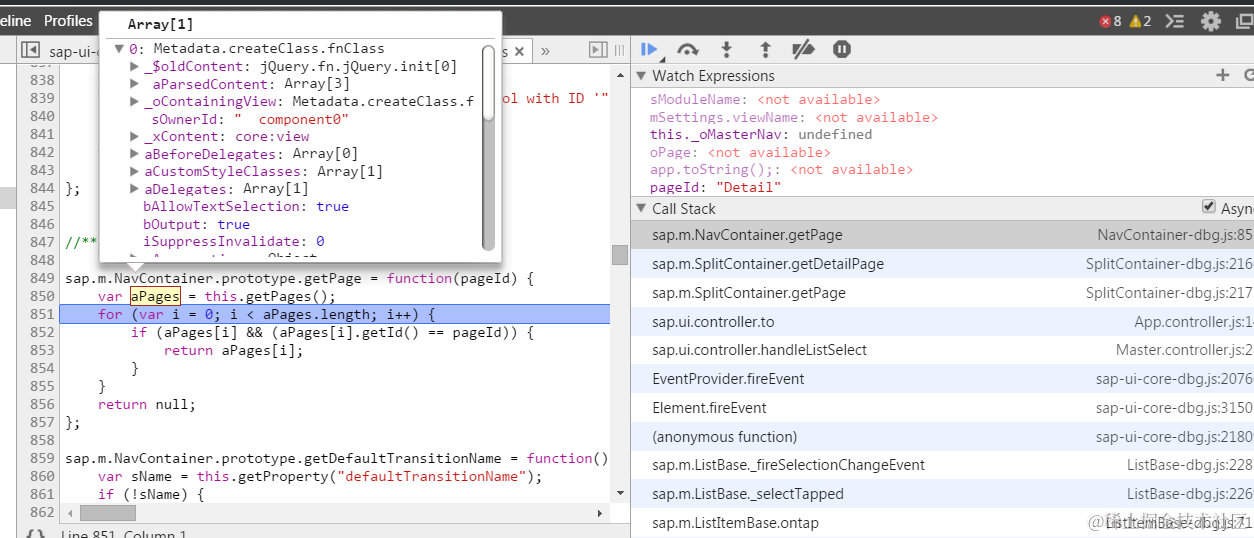Click the oPage watch expression
This screenshot has width=1254, height=538.
[740, 152]
